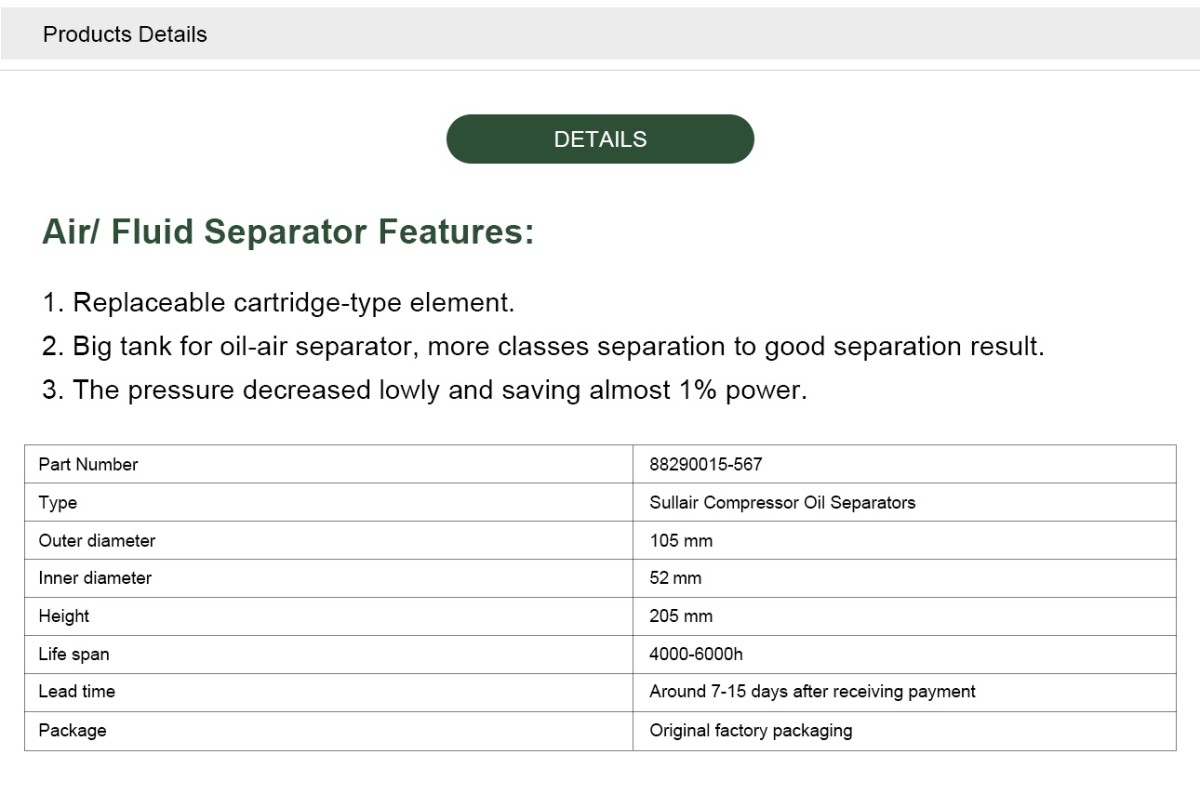The height and width of the screenshot is (794, 1200).
Task: Click the 205 mm height value
Action: click(x=681, y=616)
